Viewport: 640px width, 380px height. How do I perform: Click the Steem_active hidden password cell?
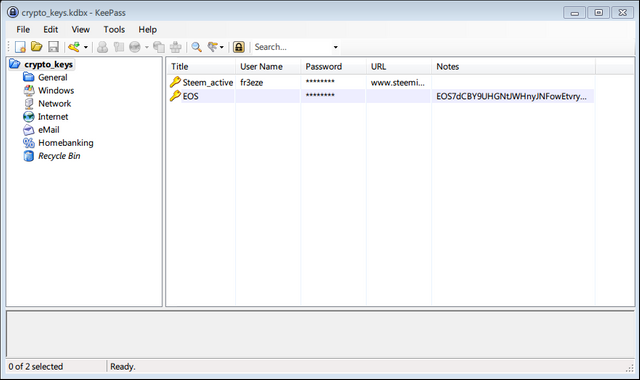(320, 82)
